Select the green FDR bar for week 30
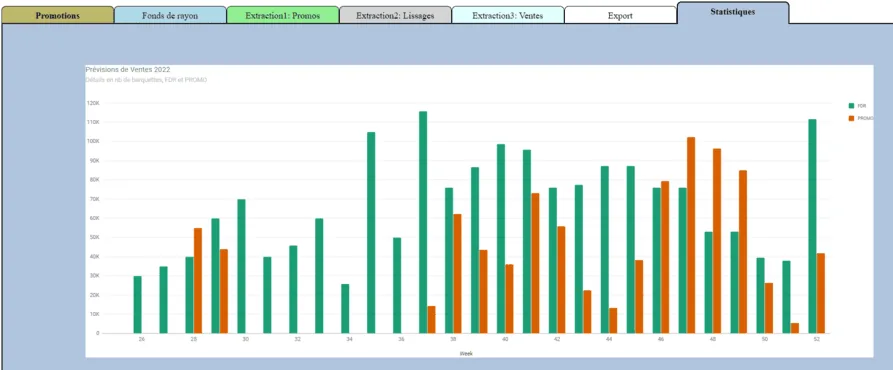Image resolution: width=893 pixels, height=370 pixels. [x=241, y=266]
